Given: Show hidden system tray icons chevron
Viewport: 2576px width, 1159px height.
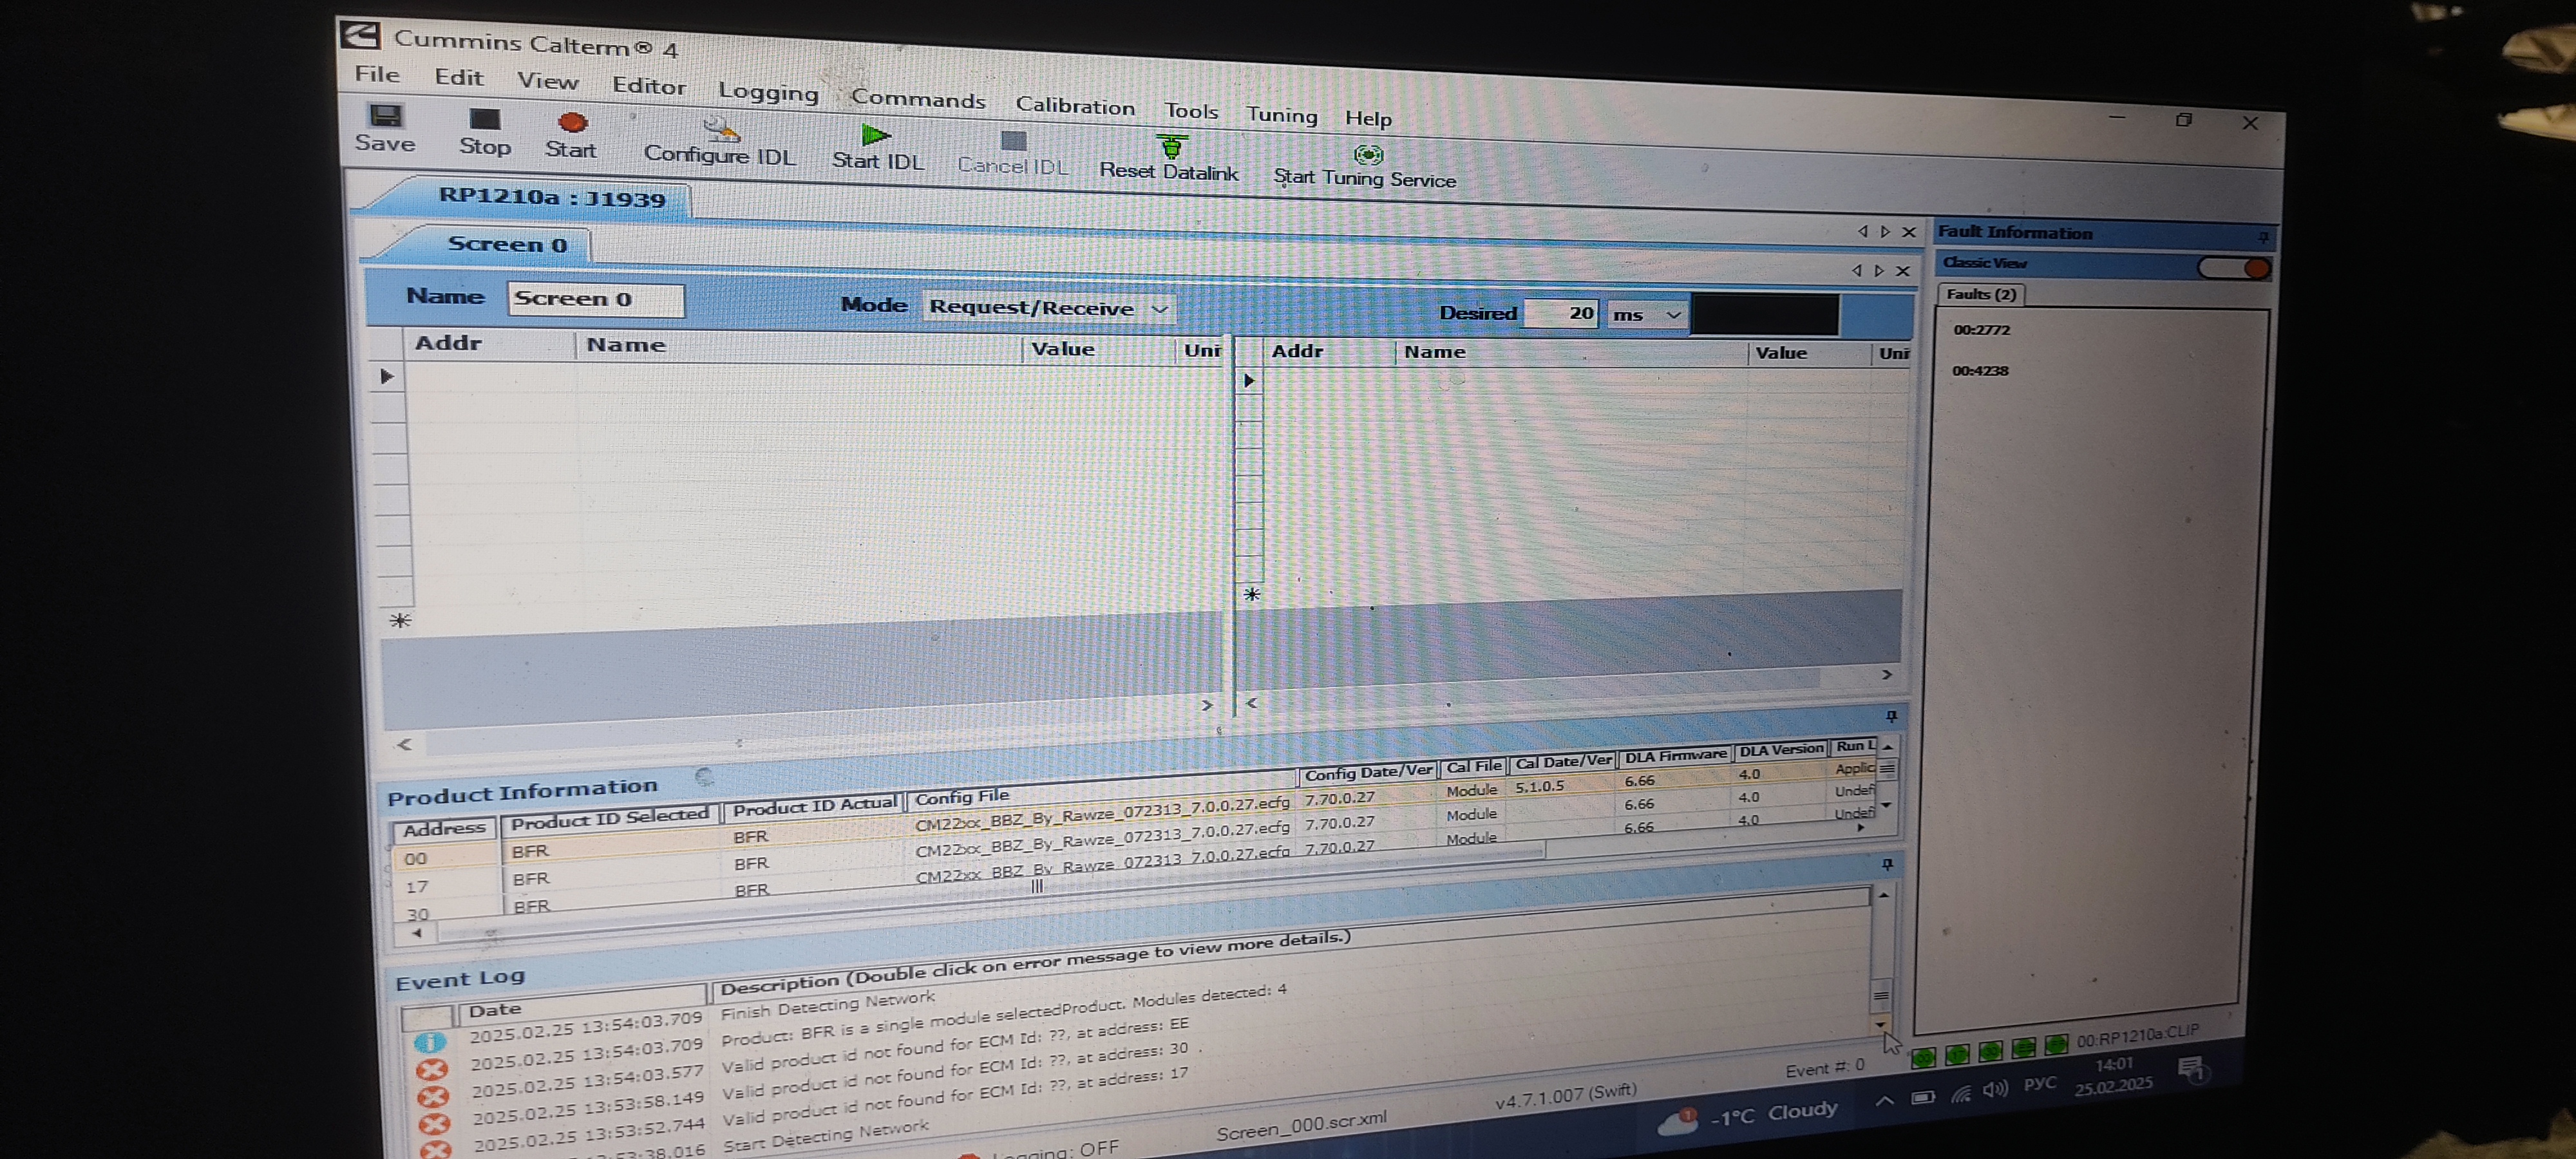Looking at the screenshot, I should tap(1884, 1101).
